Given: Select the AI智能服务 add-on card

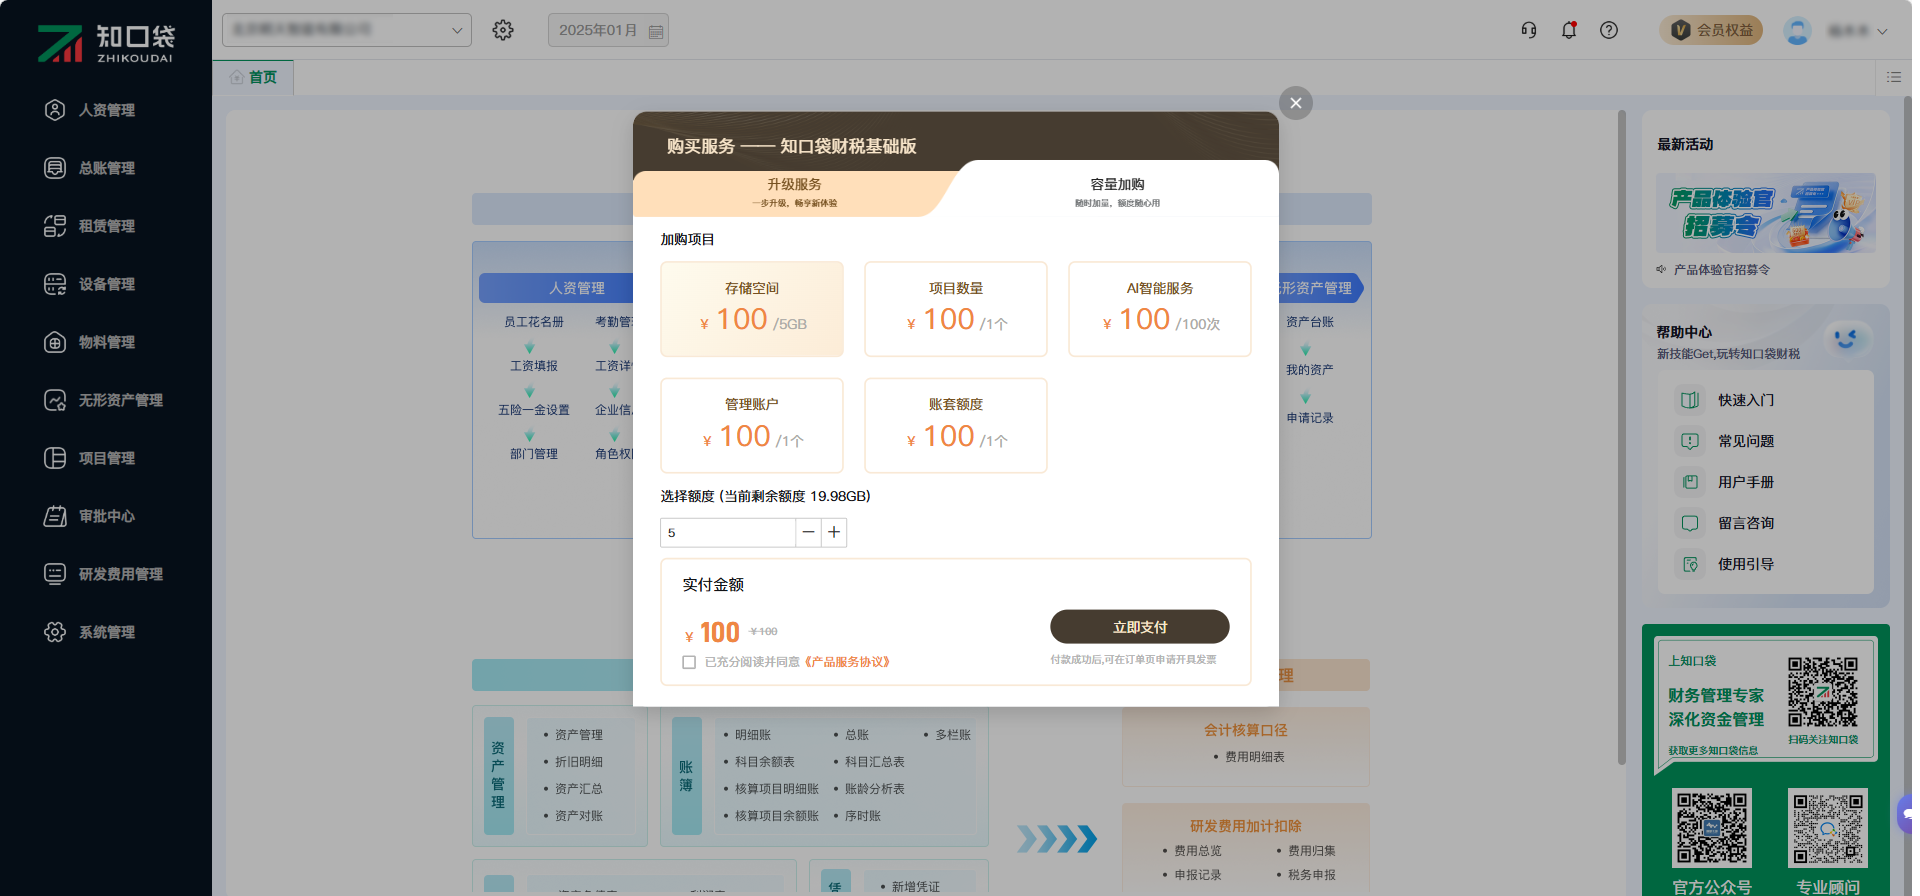Looking at the screenshot, I should [1160, 309].
